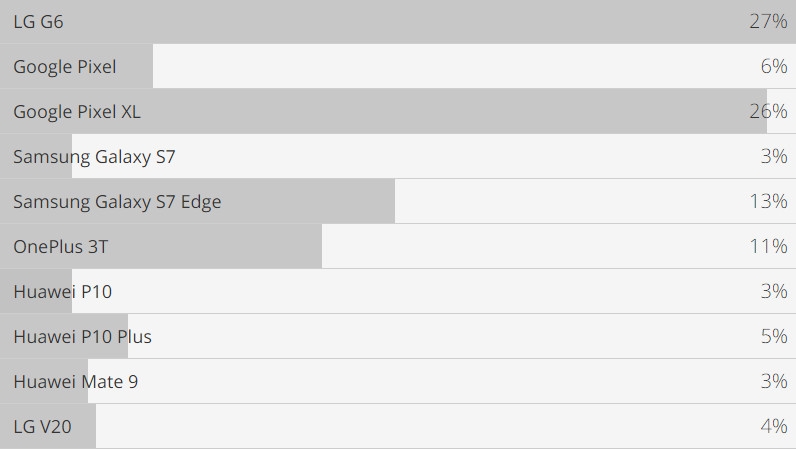Image resolution: width=796 pixels, height=449 pixels.
Task: Click the Samsung Galaxy S7 label
Action: coord(94,157)
